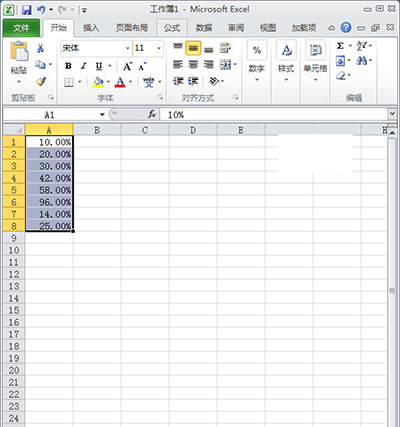Click the Decrease Font Size icon

coord(142,66)
